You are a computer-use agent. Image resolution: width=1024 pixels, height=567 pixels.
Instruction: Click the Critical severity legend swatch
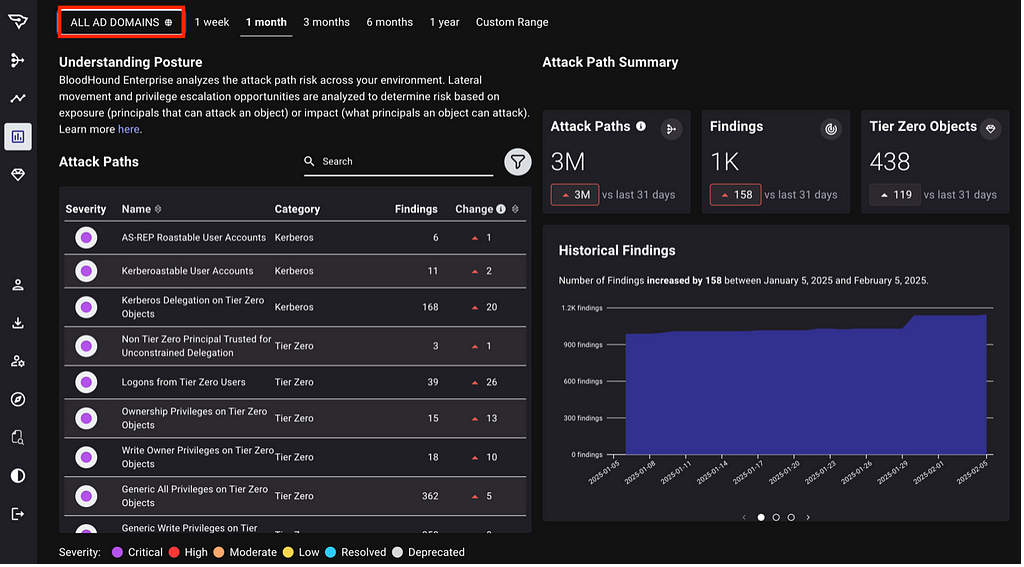118,553
